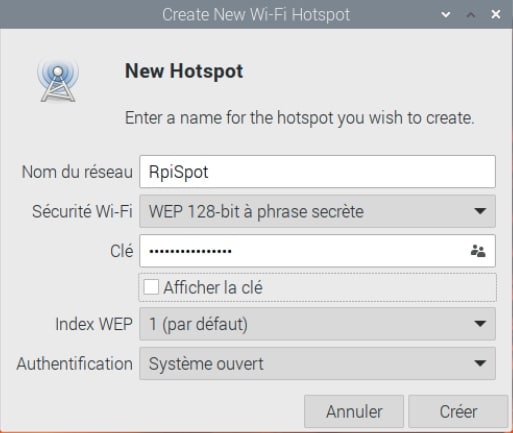Enable the Afficher la clé checkbox
Image resolution: width=513 pixels, height=433 pixels.
(151, 287)
